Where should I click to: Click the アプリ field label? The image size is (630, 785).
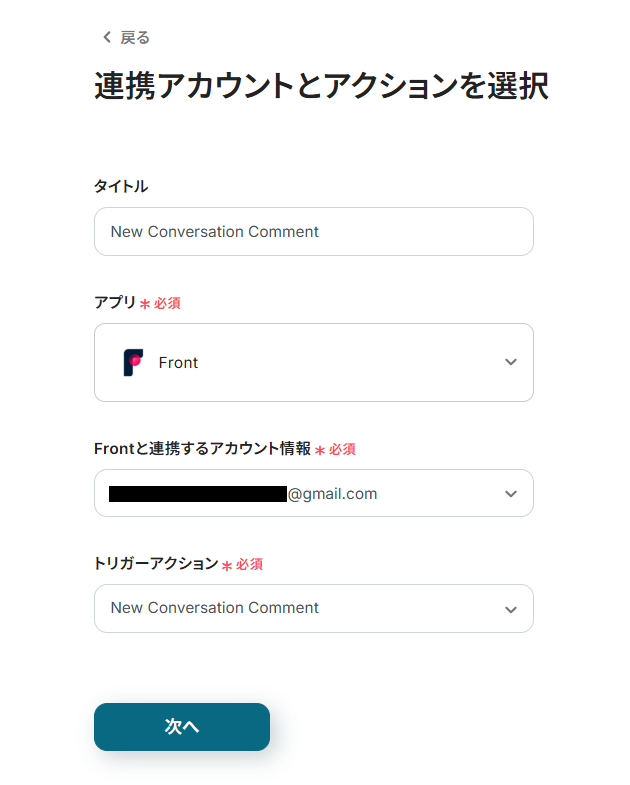coord(115,302)
